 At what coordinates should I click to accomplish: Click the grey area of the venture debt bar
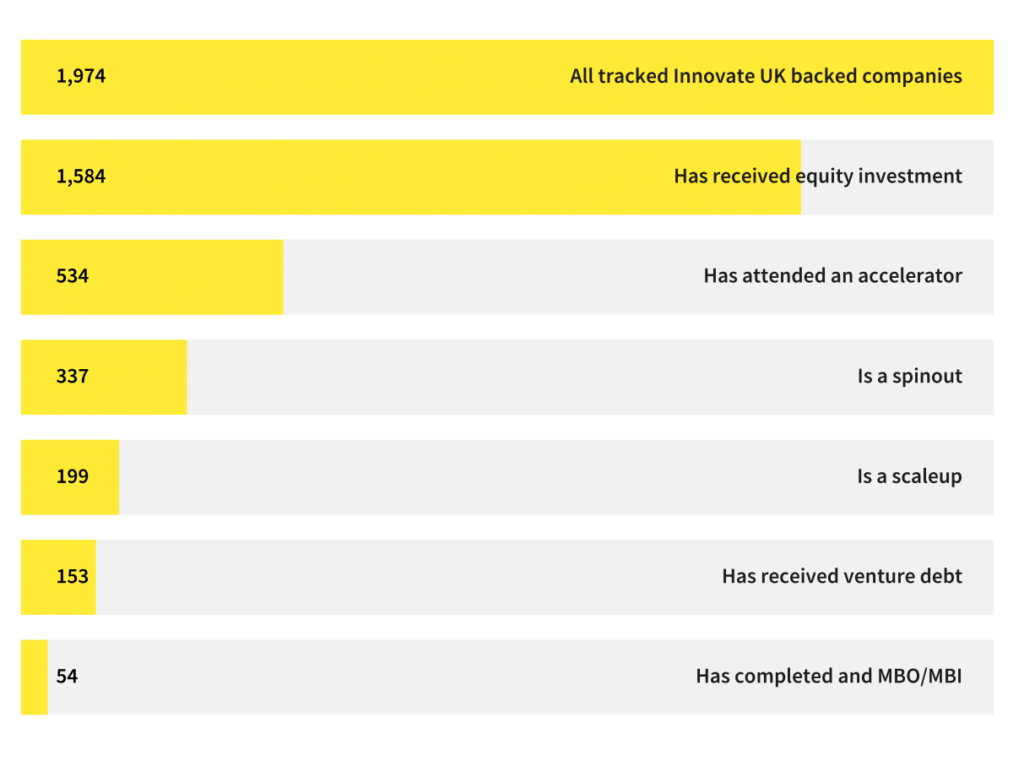[400, 576]
